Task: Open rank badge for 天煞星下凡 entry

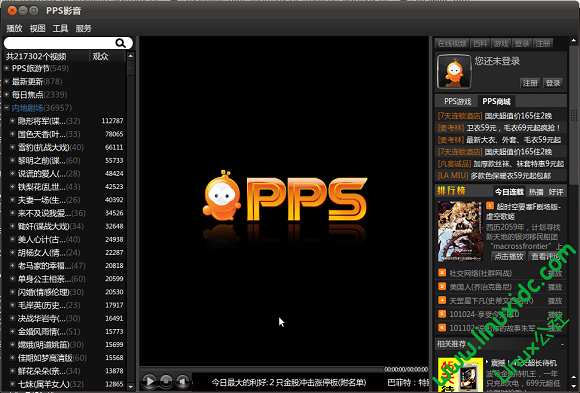Action: [x=442, y=300]
